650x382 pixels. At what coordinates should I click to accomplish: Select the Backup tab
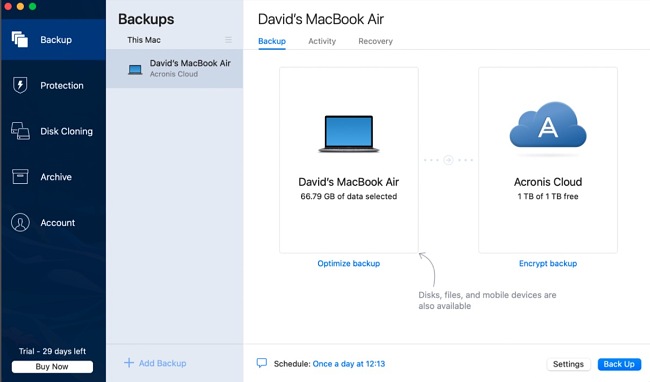pyautogui.click(x=272, y=41)
